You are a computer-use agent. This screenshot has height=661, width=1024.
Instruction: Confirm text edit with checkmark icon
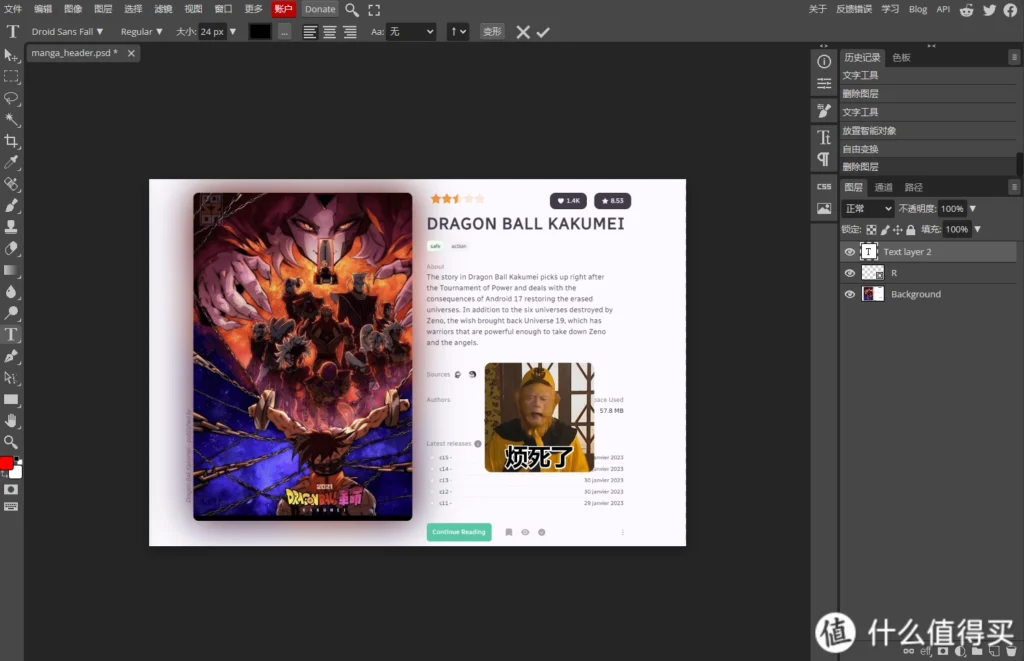tap(543, 32)
